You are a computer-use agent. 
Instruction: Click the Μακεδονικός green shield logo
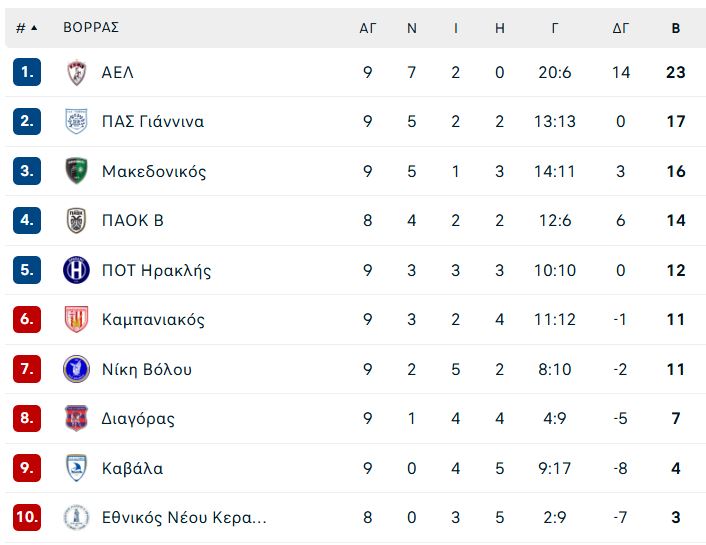[x=76, y=171]
